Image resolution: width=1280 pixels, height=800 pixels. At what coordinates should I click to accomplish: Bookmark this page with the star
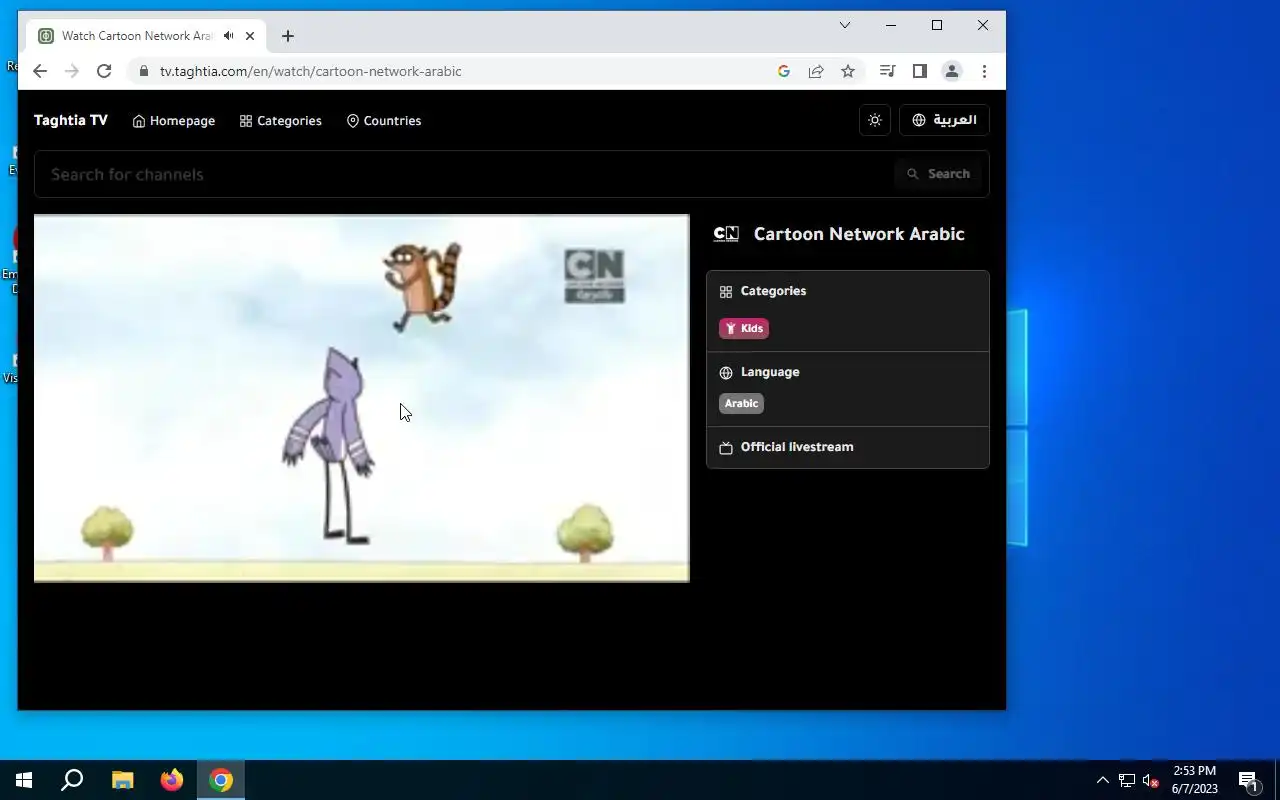coord(848,71)
